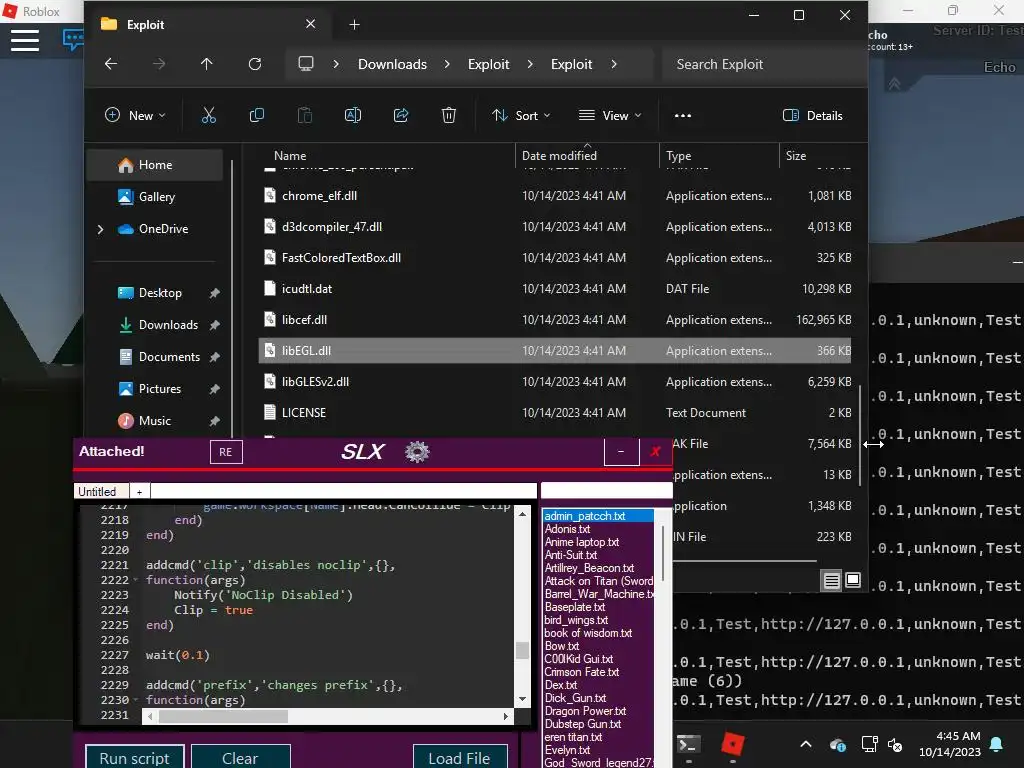Click Run script button
The height and width of the screenshot is (768, 1024).
point(135,758)
